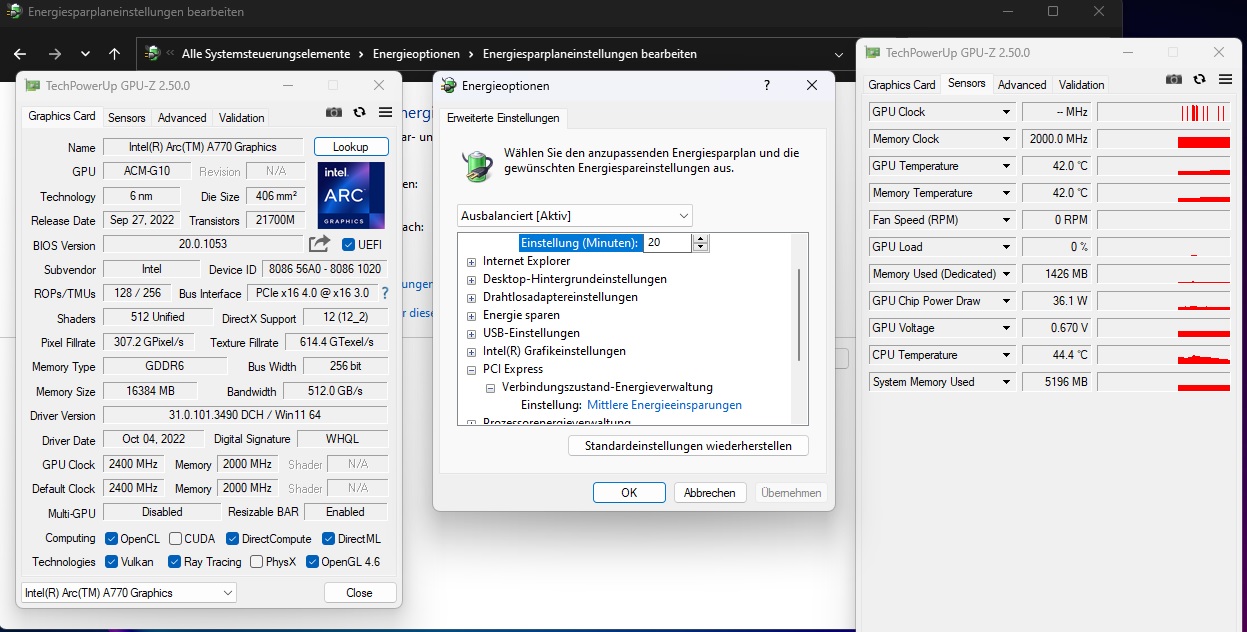Open the GPU Chip Power Draw dropdown
The height and width of the screenshot is (632, 1247).
click(1007, 301)
